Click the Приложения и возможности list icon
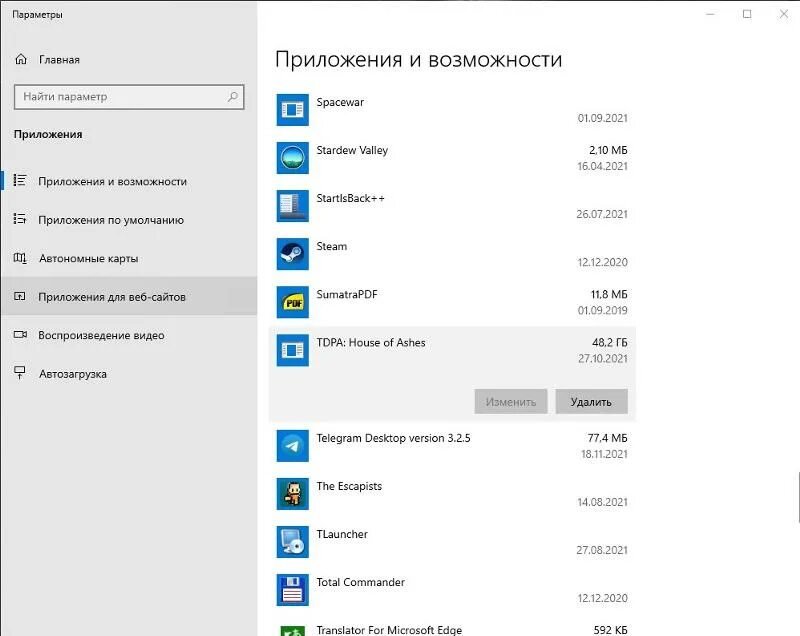This screenshot has width=800, height=636. pyautogui.click(x=20, y=181)
